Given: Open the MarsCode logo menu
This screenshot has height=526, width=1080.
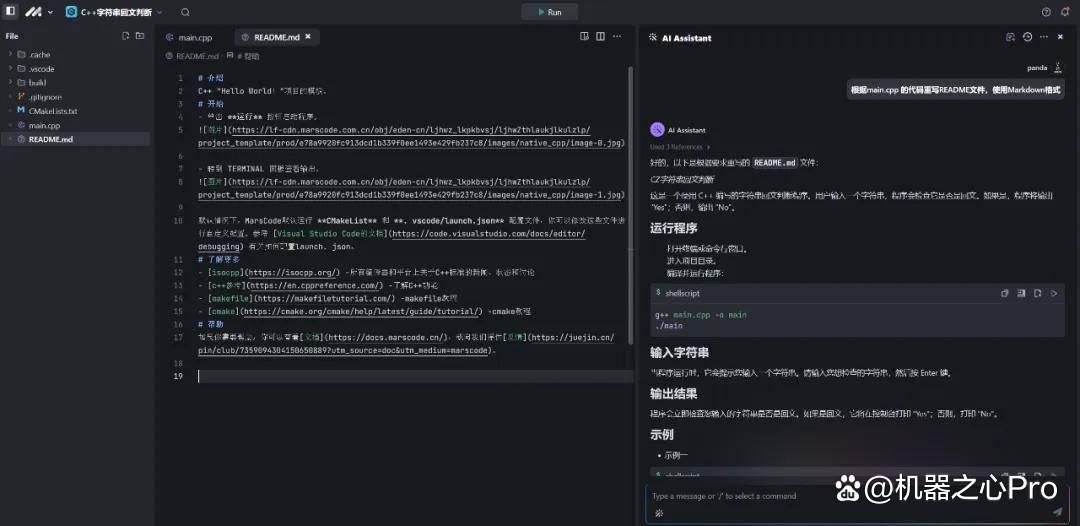Looking at the screenshot, I should coord(39,12).
